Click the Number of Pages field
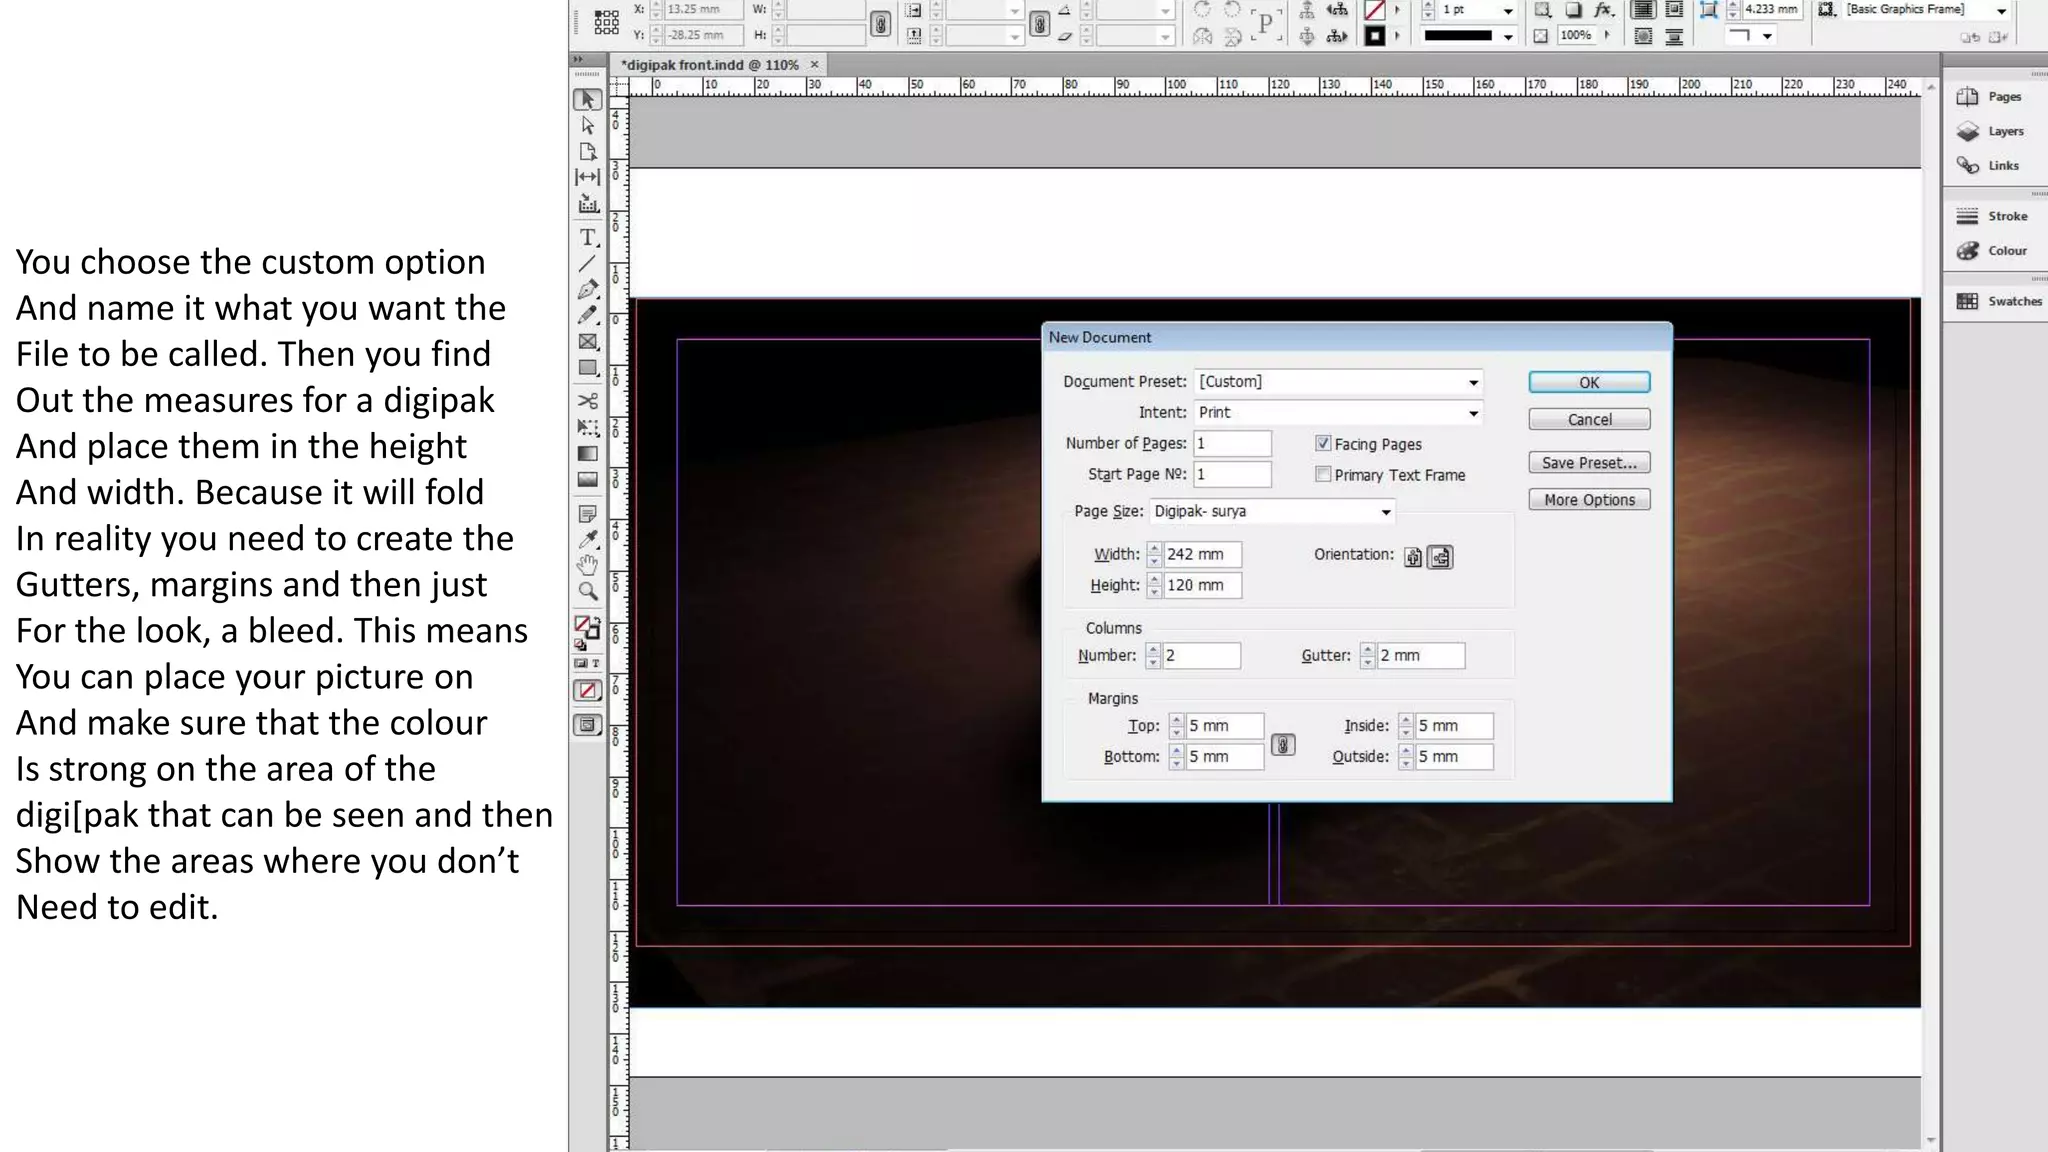Viewport: 2048px width, 1152px height. (1233, 443)
